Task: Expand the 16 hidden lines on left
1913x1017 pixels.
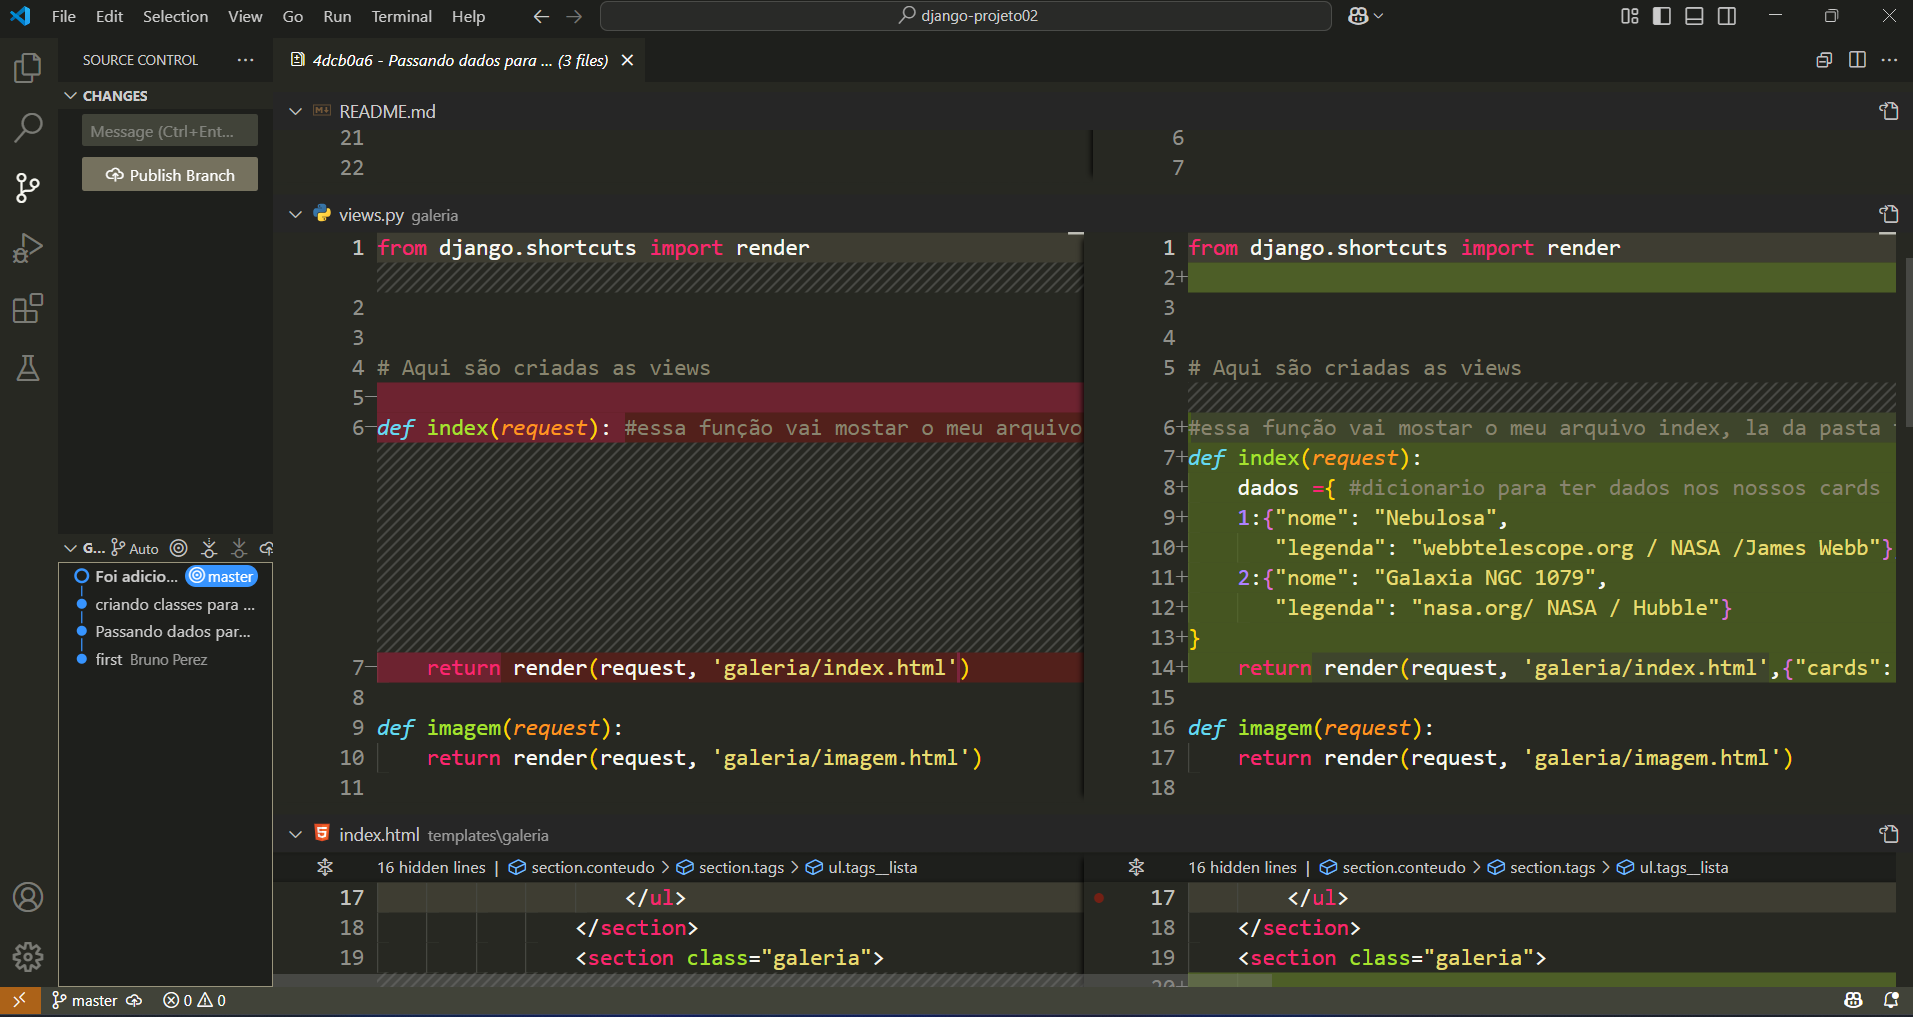Action: [x=431, y=867]
